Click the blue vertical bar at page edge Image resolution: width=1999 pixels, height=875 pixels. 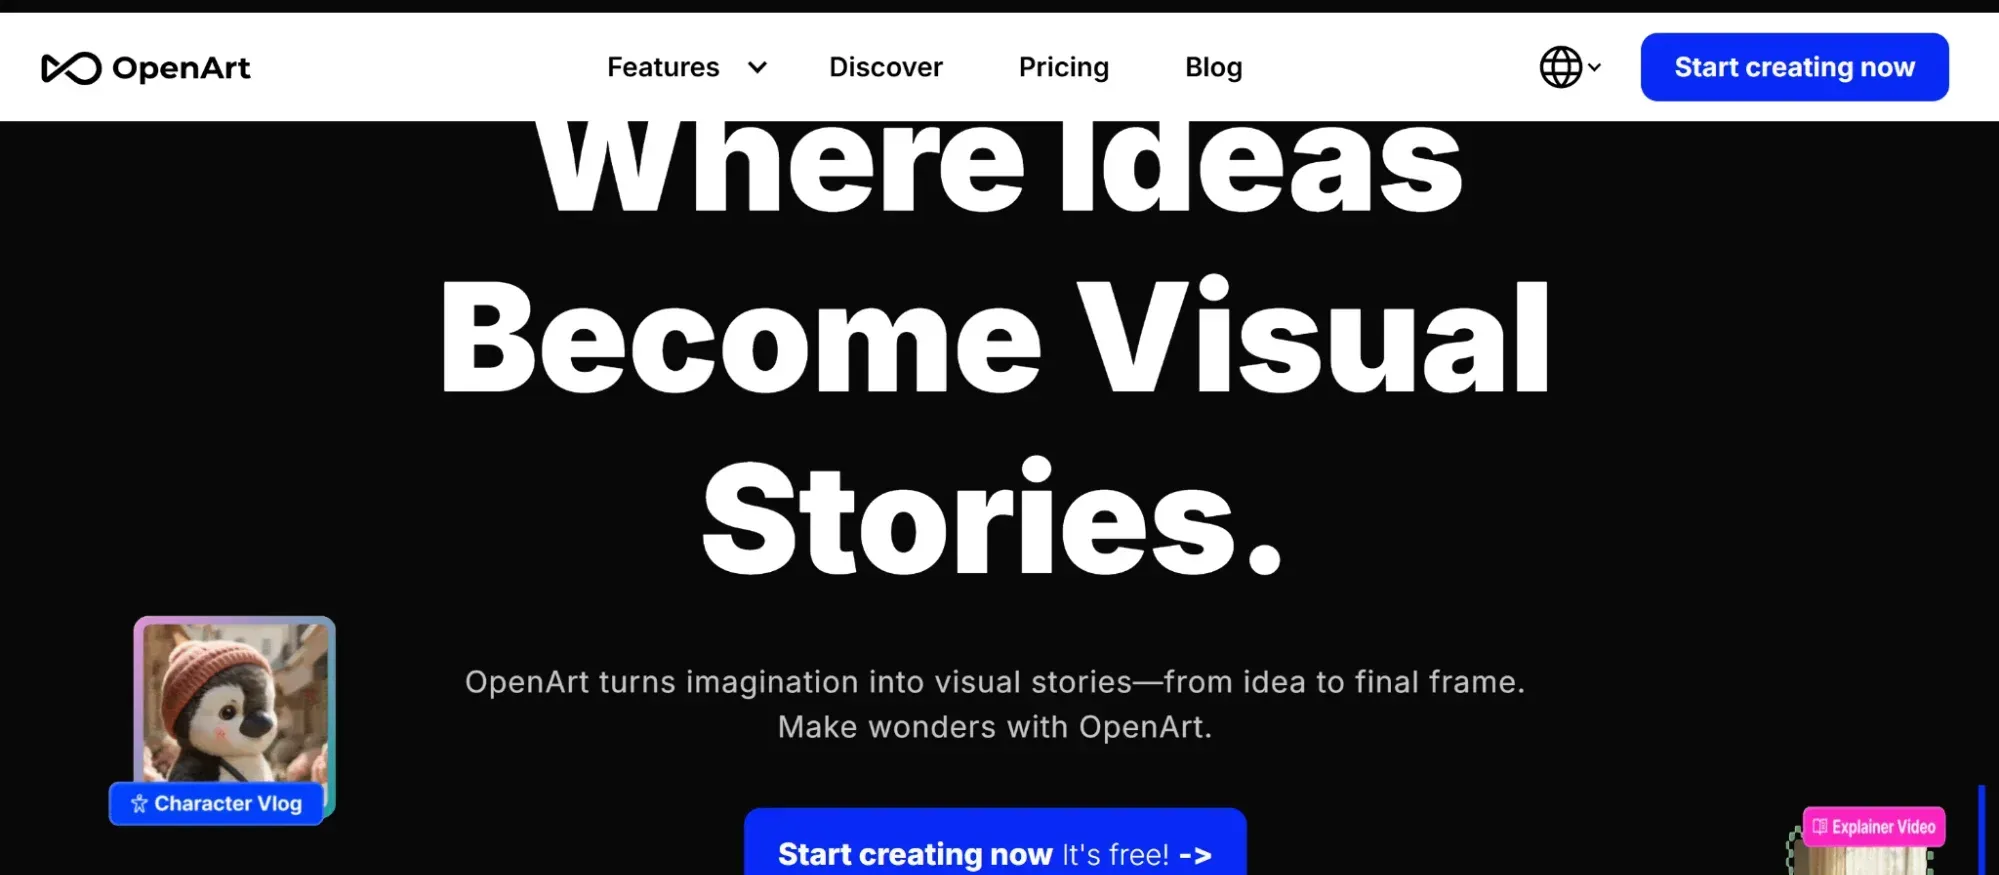pos(1981,830)
